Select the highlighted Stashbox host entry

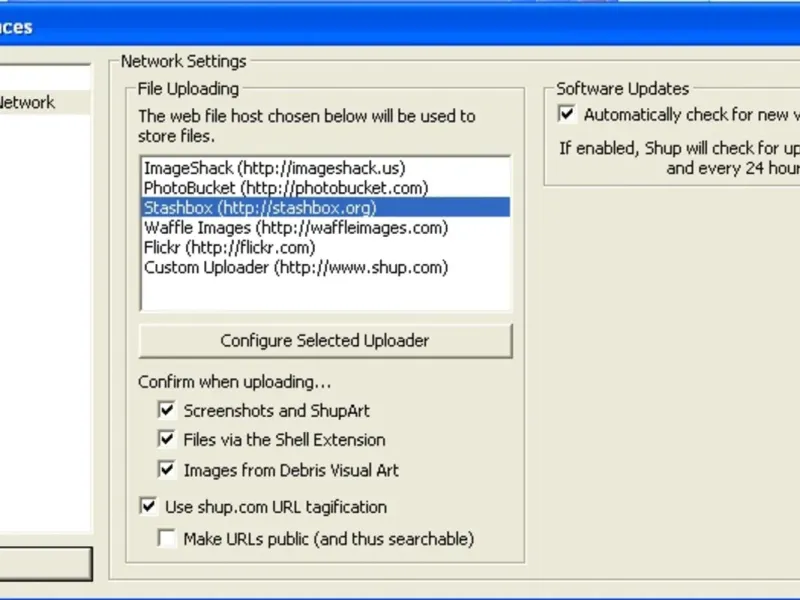tap(325, 208)
